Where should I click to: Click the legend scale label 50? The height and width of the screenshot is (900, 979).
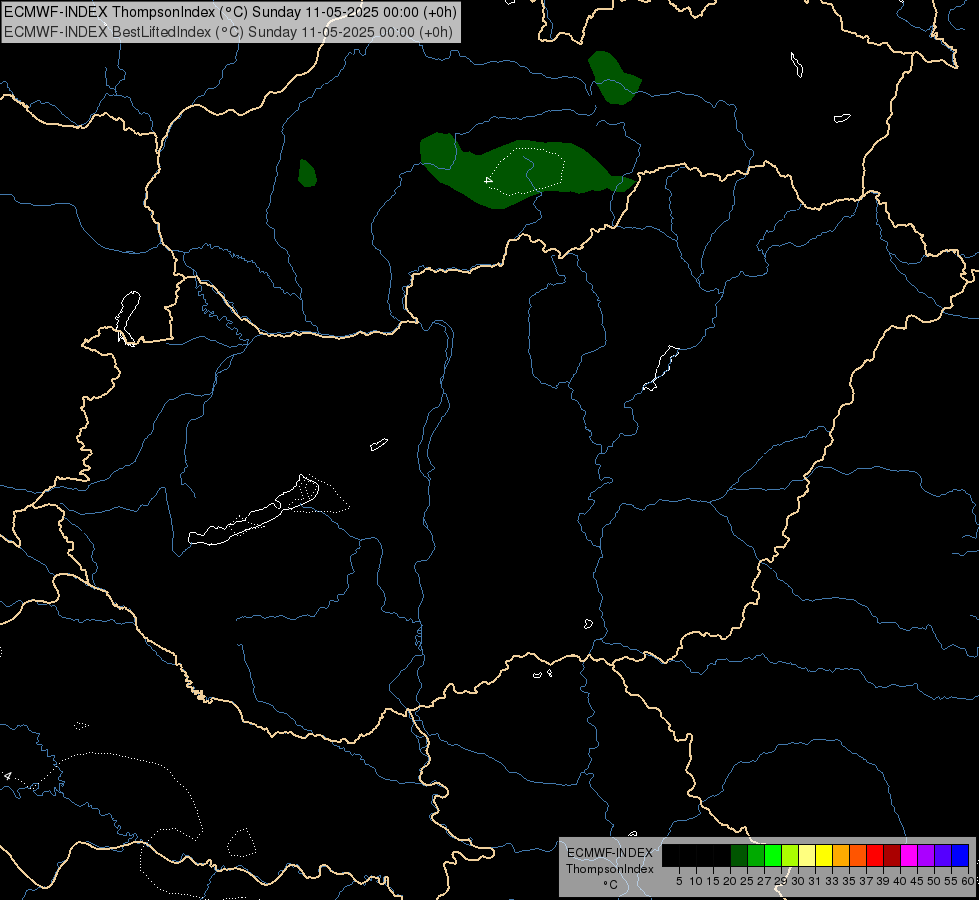[933, 881]
